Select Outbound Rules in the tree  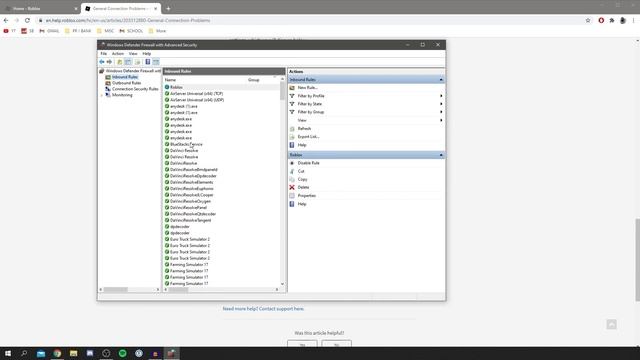point(126,83)
